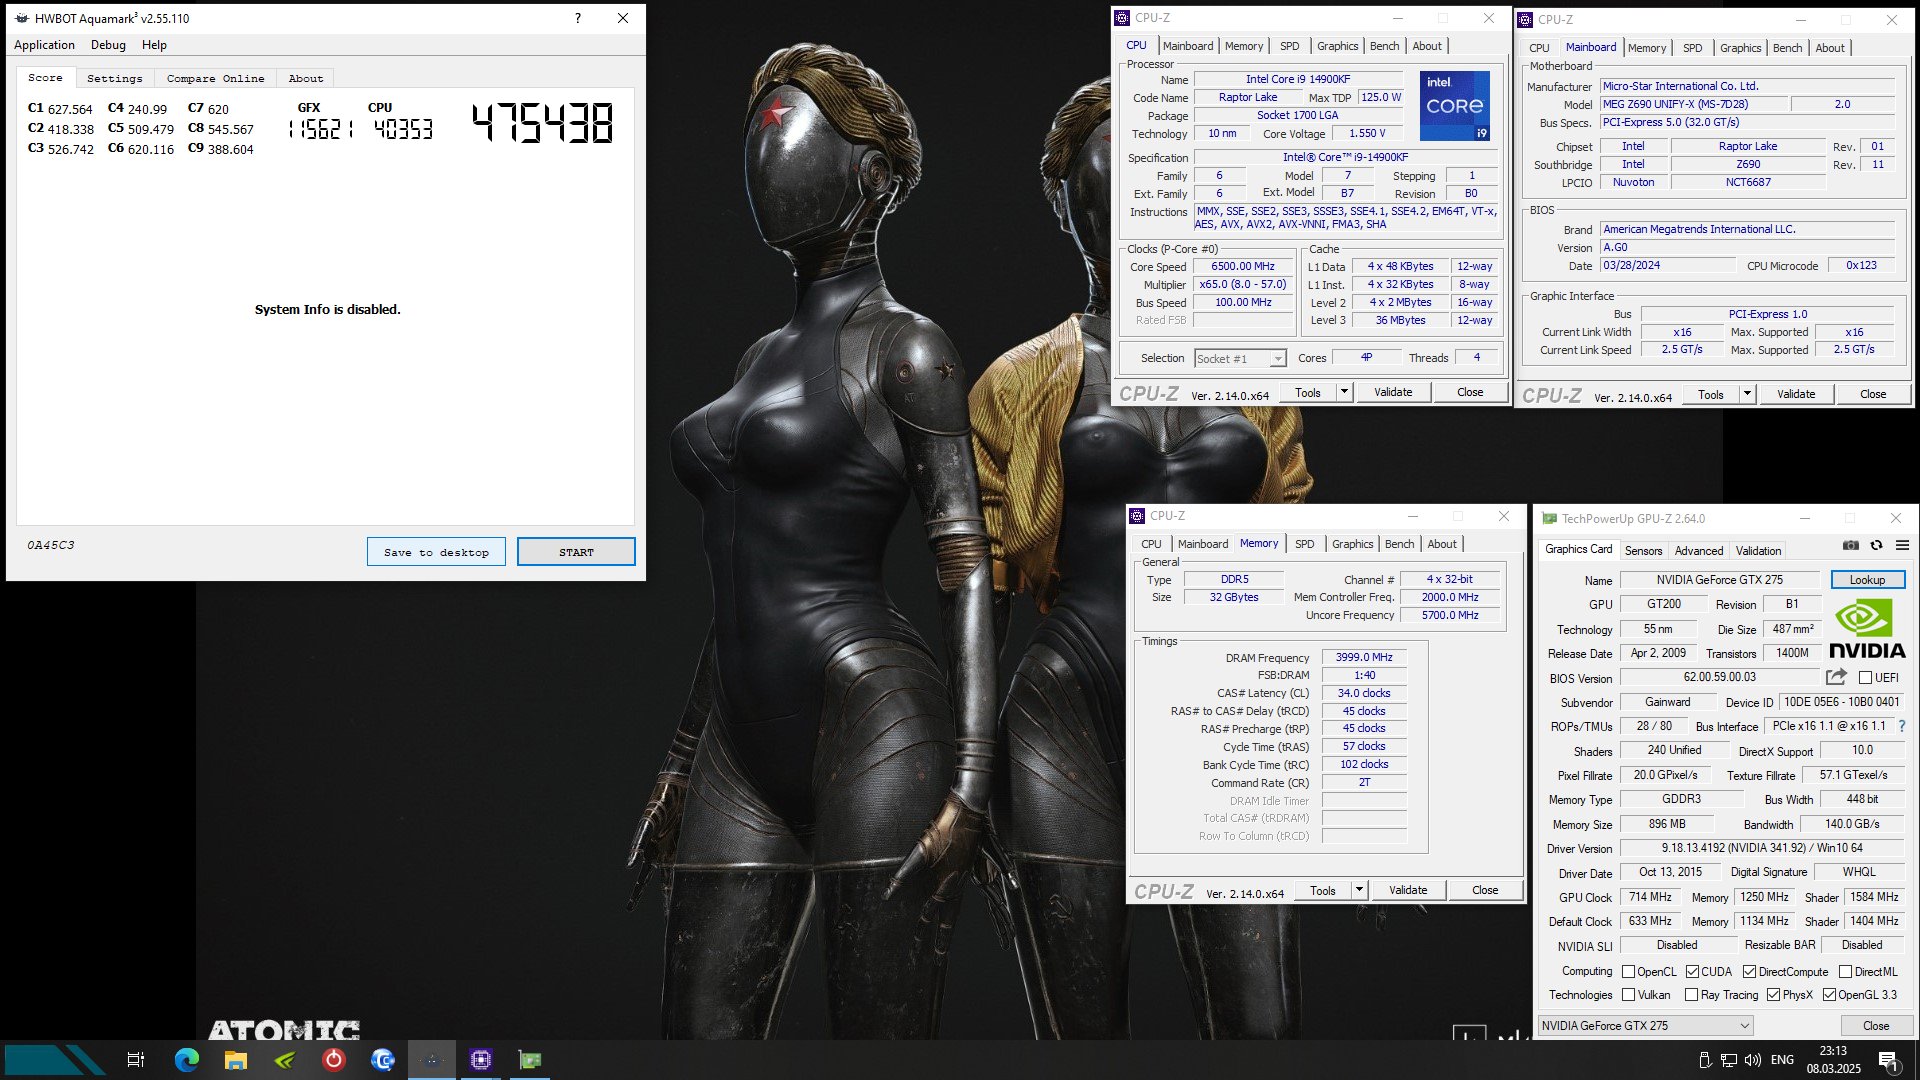Click the ENG language indicator
The width and height of the screenshot is (1920, 1080).
click(x=1782, y=1060)
